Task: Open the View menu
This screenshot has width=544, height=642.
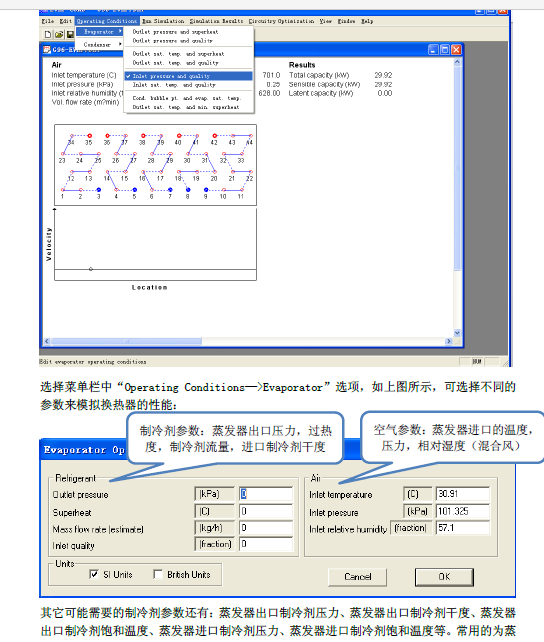Action: tap(325, 21)
